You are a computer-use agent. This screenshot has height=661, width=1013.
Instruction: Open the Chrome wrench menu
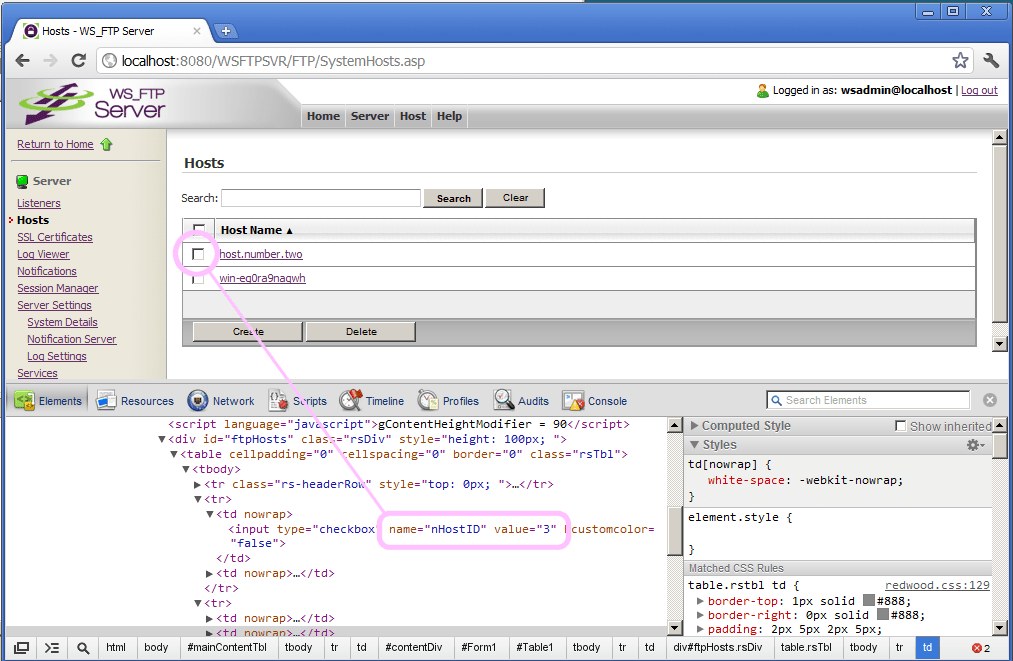tap(991, 61)
